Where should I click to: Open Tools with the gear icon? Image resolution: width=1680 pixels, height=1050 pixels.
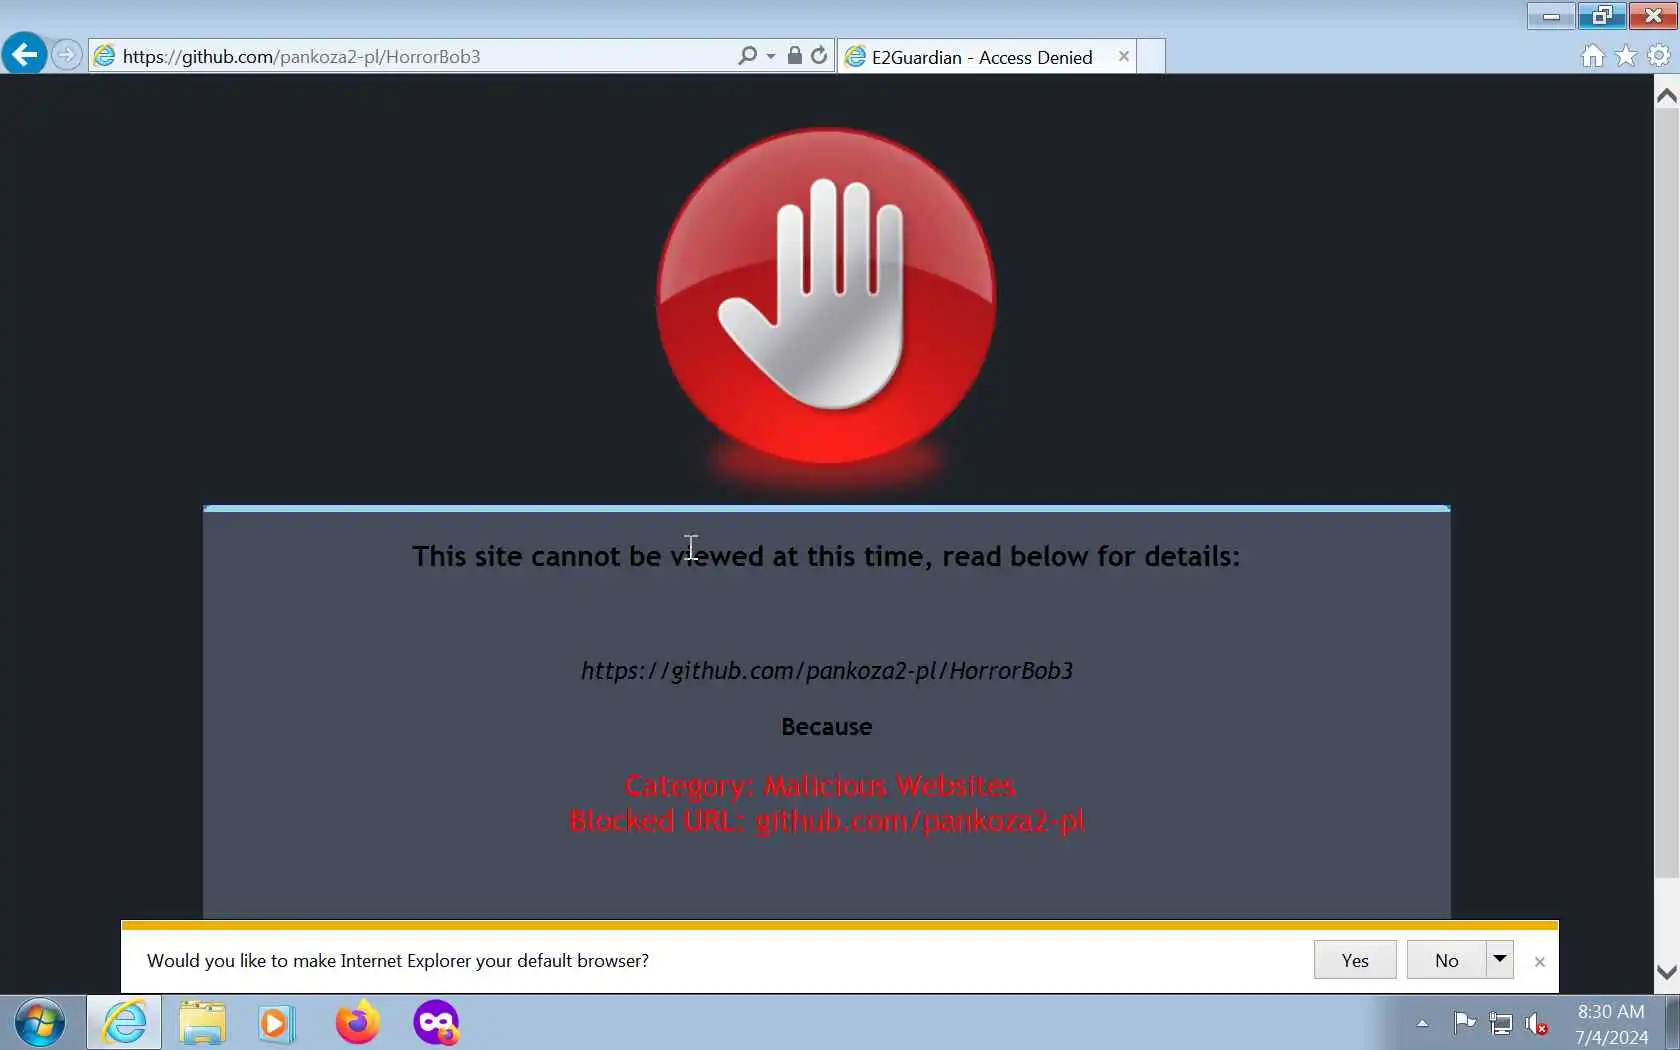click(1658, 56)
